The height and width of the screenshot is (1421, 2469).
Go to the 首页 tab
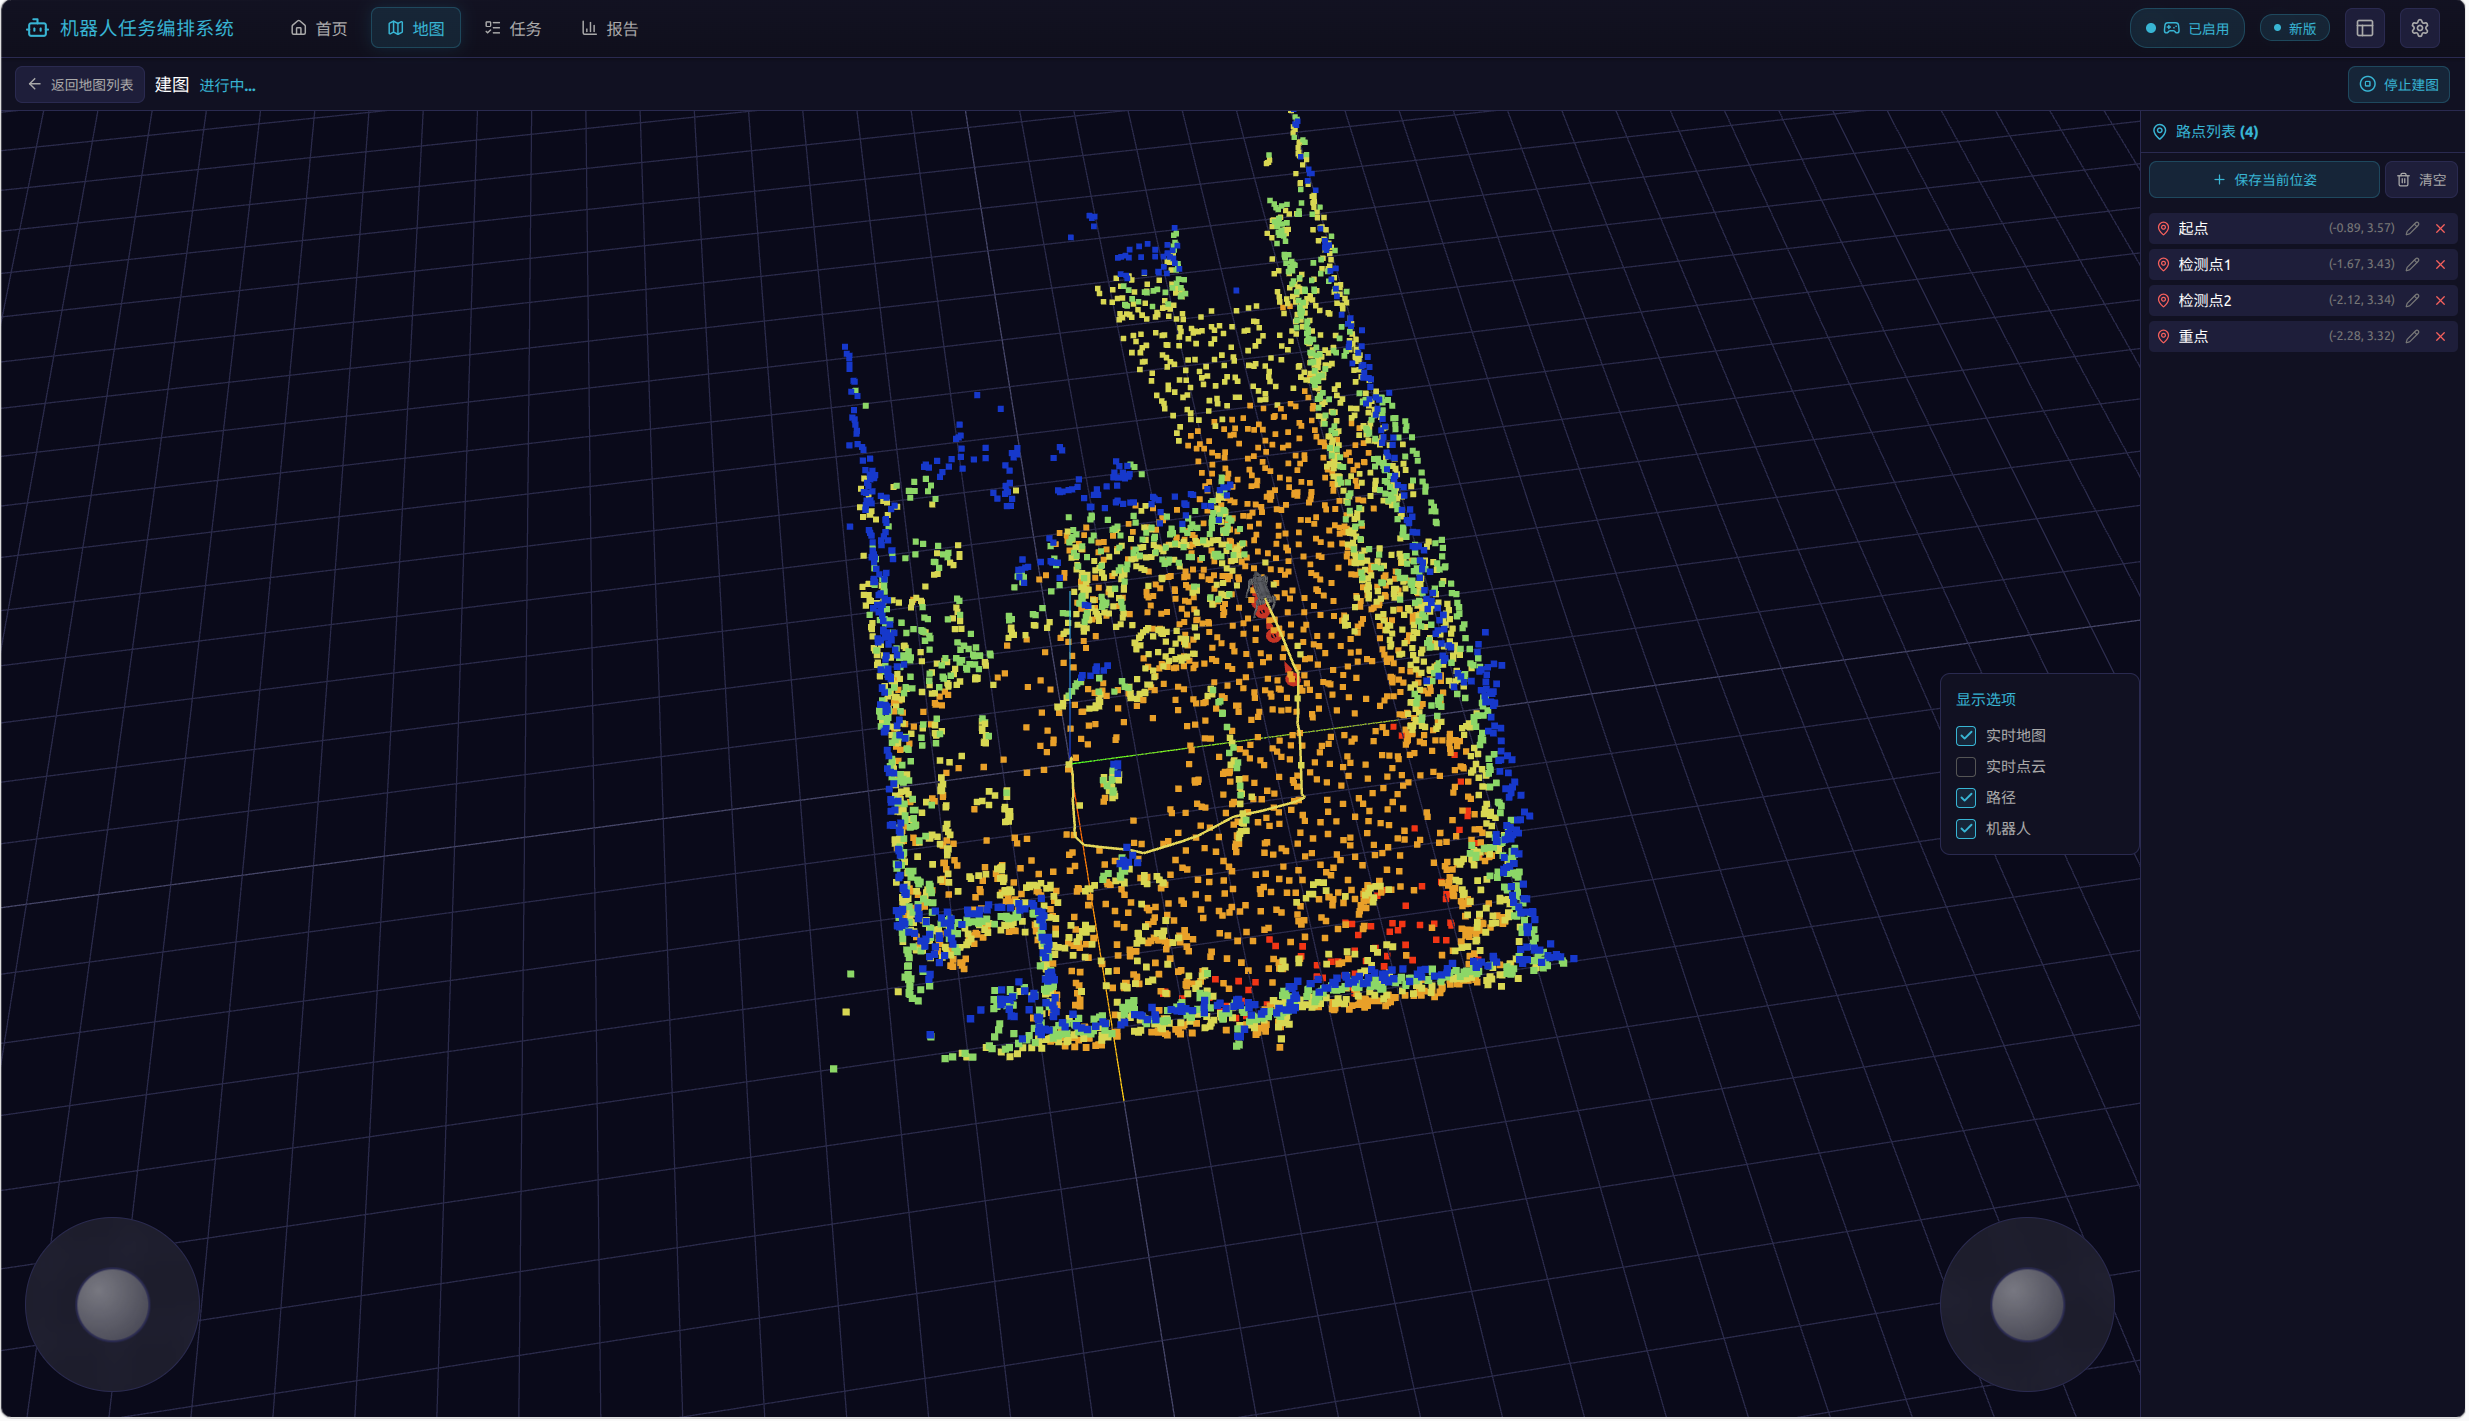320,29
